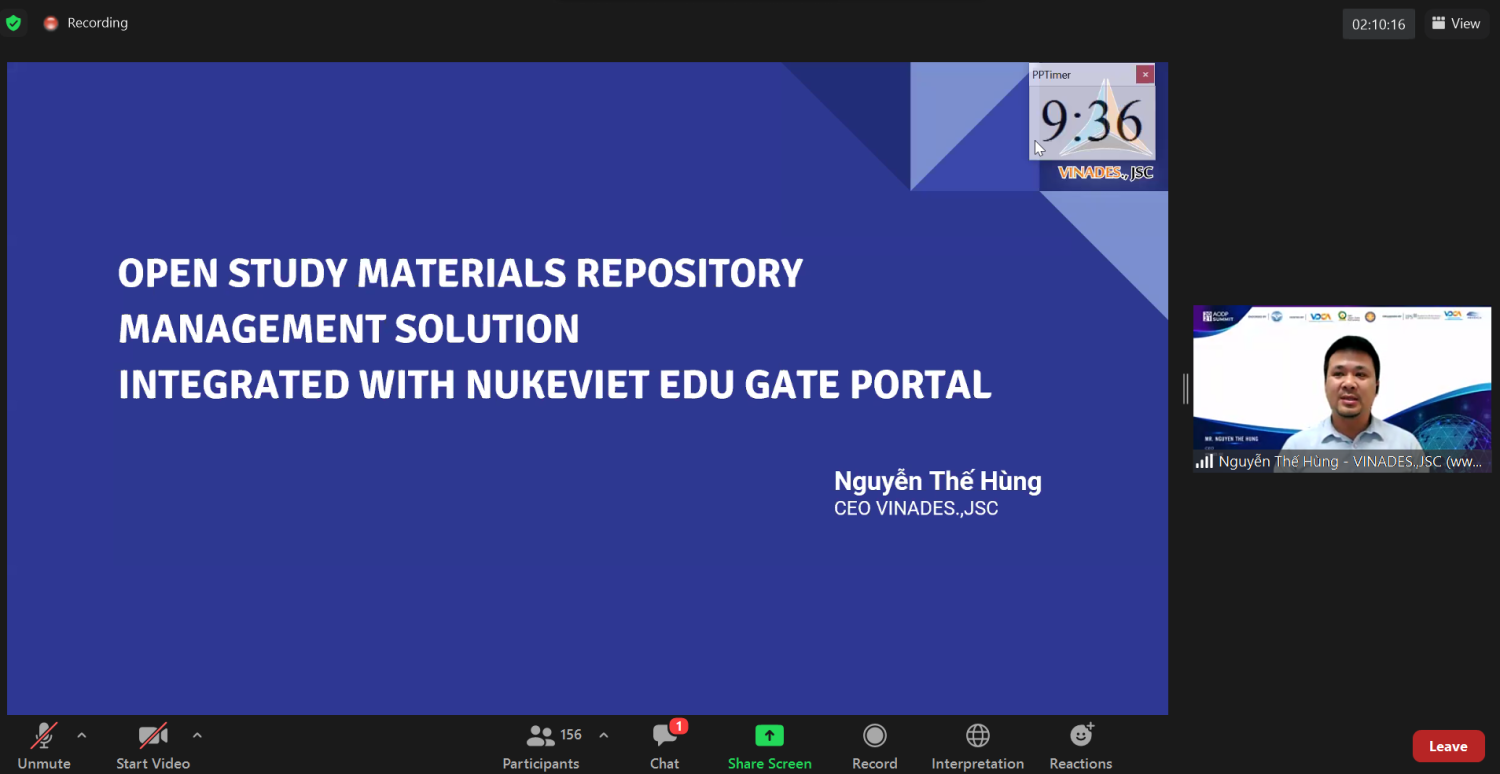Click the slide title OPEN STUDY MATERIALS REPOSITORY
This screenshot has width=1500, height=774.
coord(460,273)
